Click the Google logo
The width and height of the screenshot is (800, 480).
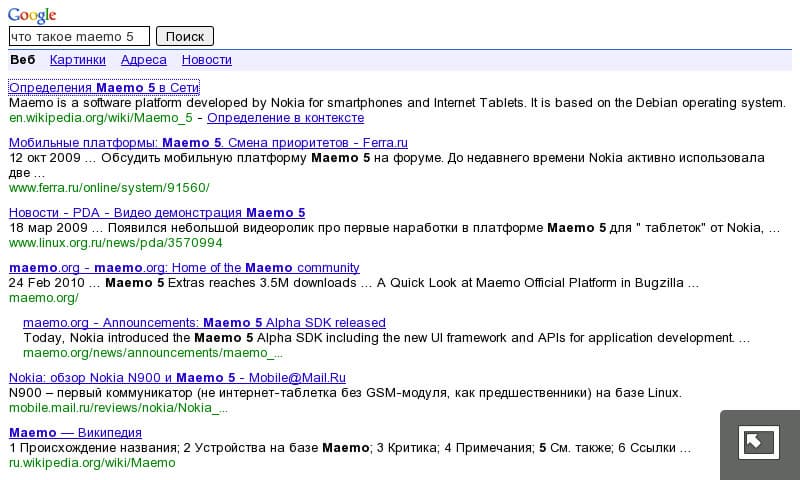(32, 15)
